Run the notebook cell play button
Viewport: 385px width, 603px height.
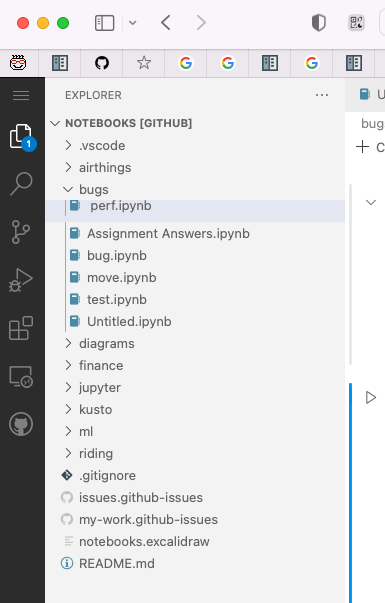(371, 397)
